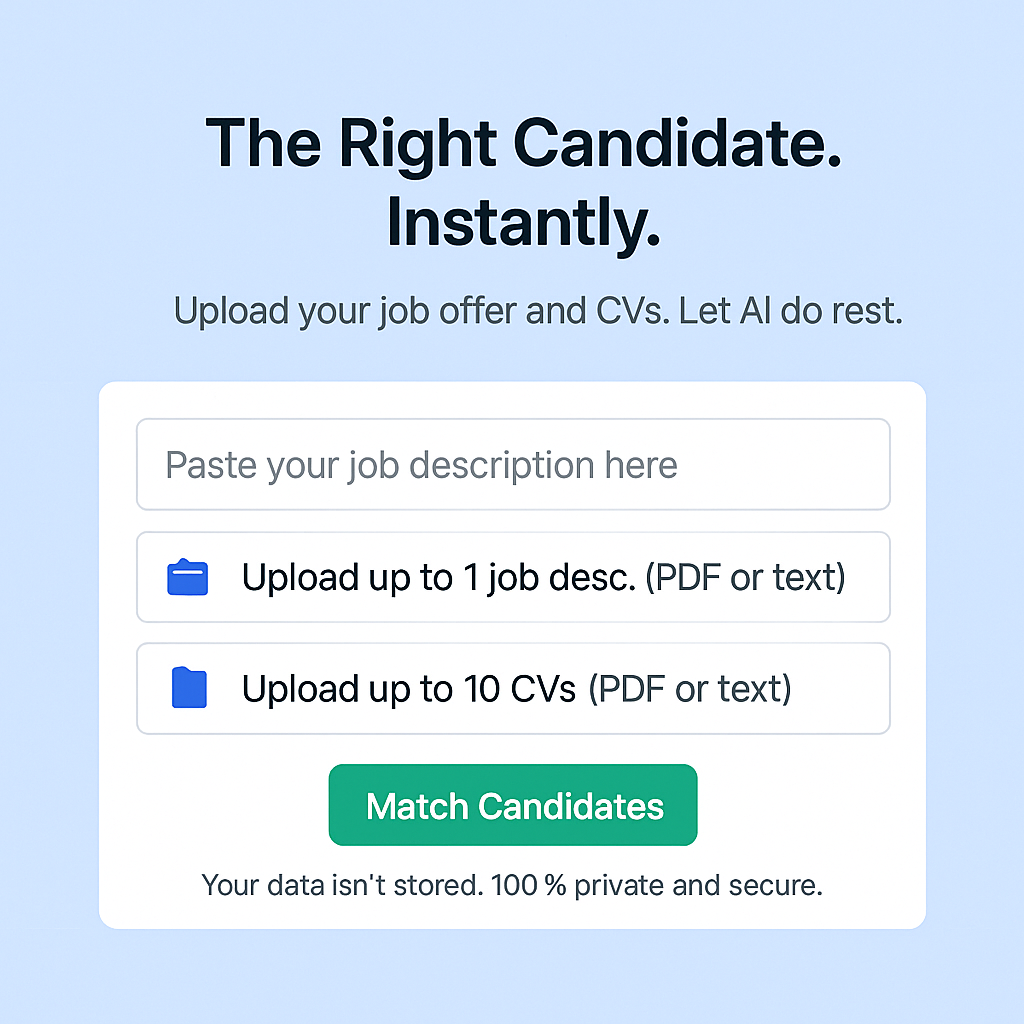Click the '100 %' text in the privacy note
1024x1024 pixels.
tap(528, 886)
